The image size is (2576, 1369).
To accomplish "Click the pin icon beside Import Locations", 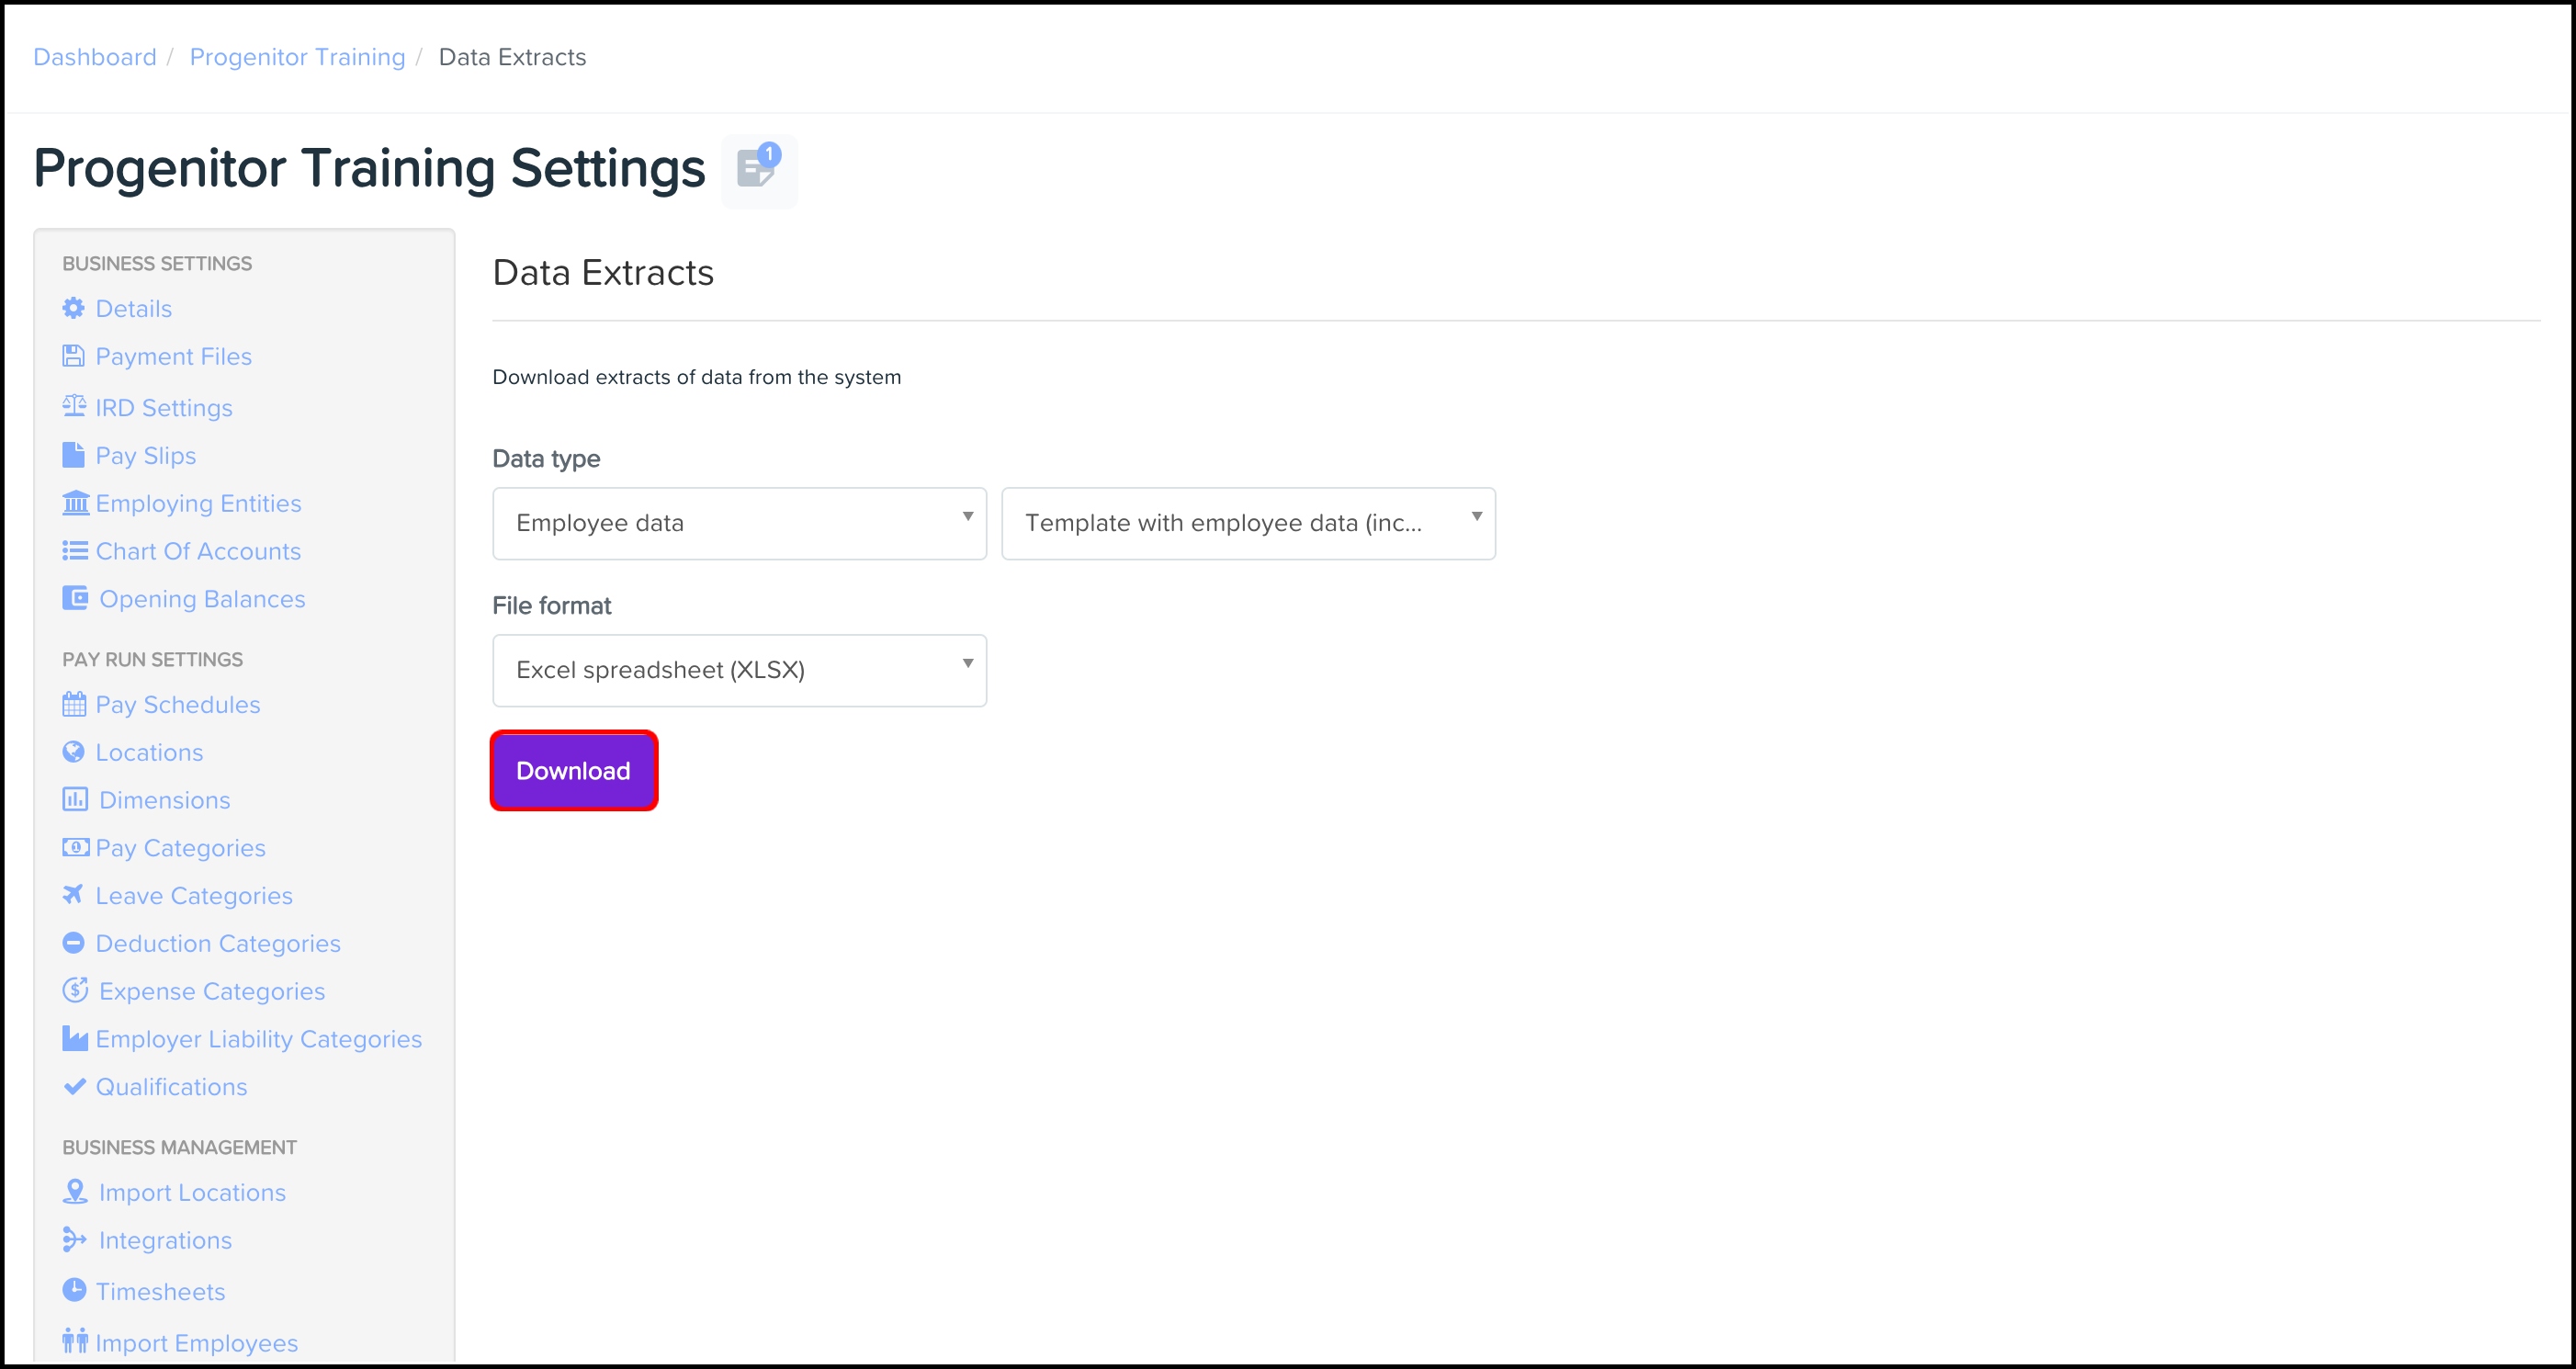I will (75, 1191).
